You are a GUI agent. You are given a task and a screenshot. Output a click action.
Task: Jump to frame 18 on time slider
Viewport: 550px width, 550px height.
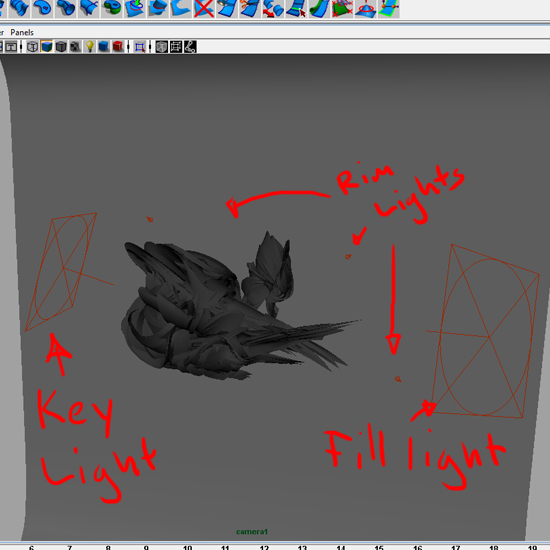click(494, 547)
